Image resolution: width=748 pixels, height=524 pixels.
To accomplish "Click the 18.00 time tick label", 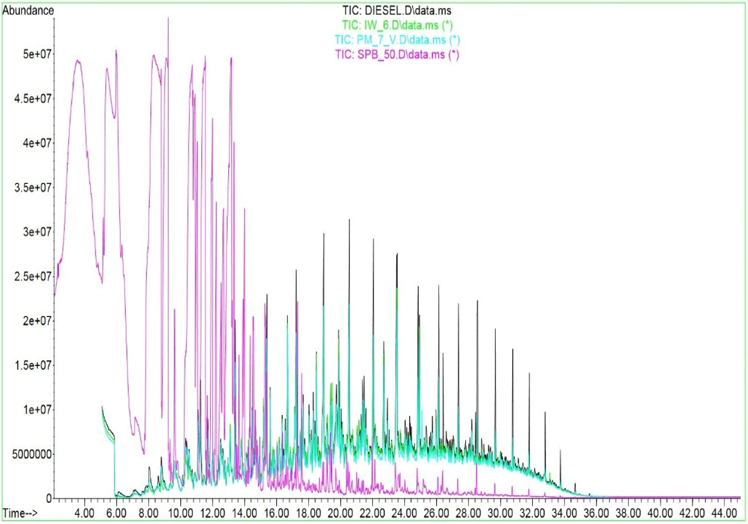I will (x=308, y=514).
